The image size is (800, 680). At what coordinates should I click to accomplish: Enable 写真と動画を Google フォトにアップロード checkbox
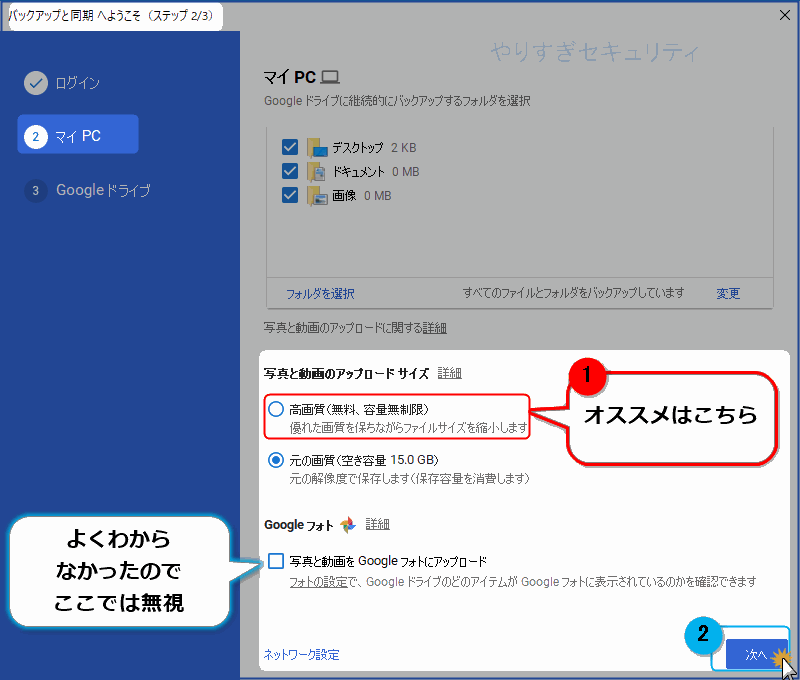[x=276, y=561]
